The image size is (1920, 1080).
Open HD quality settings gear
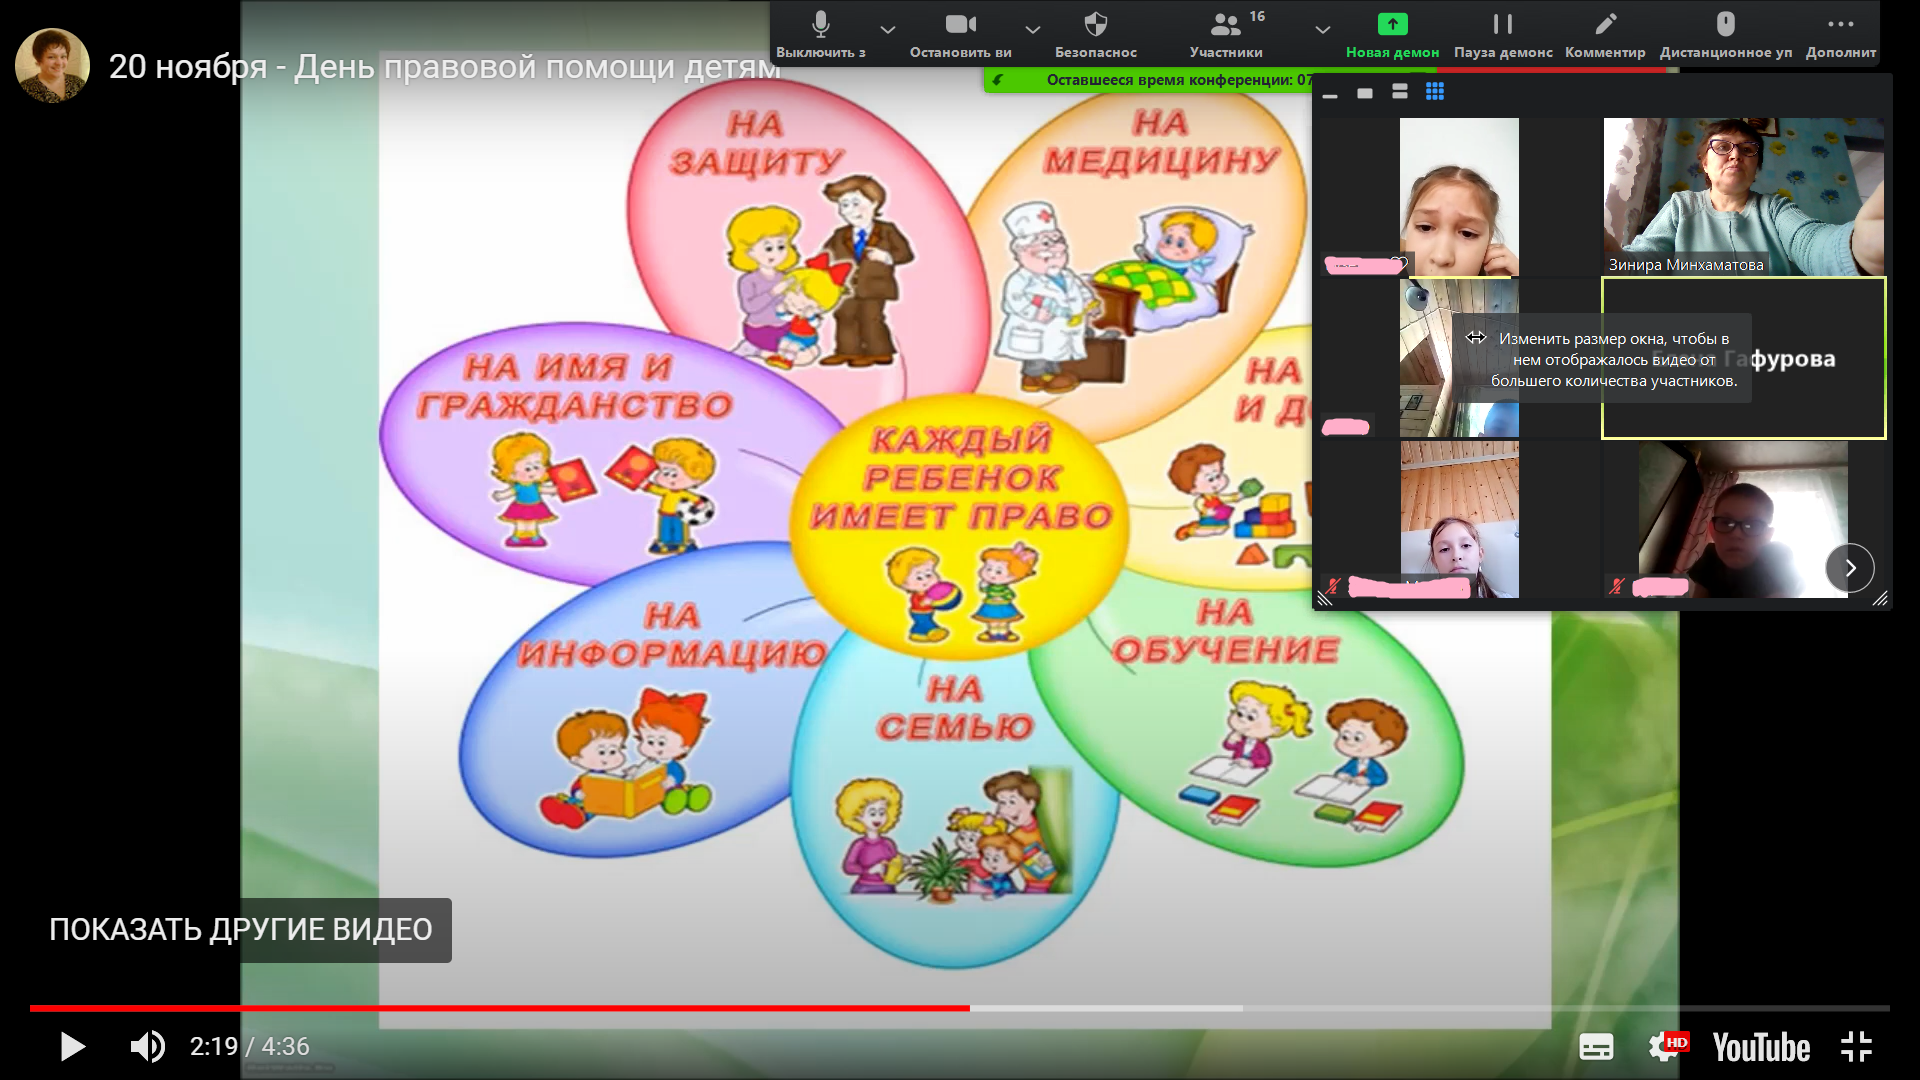1665,1047
